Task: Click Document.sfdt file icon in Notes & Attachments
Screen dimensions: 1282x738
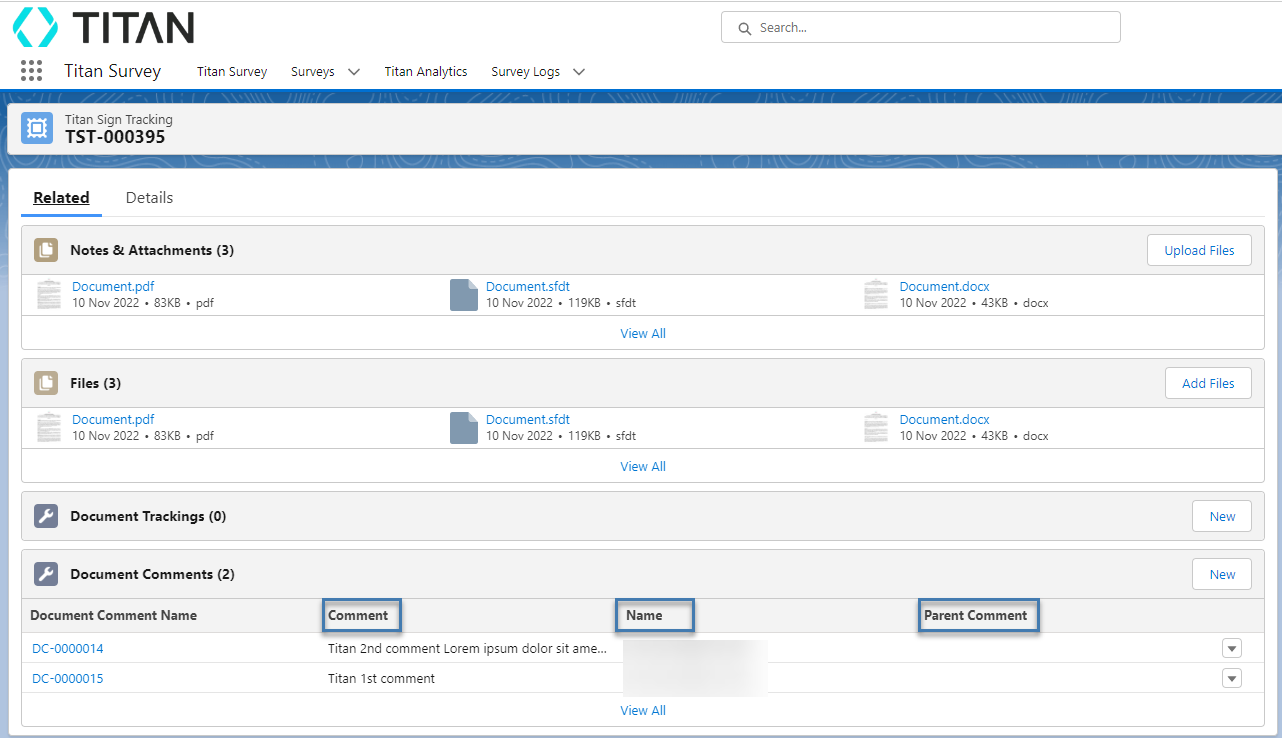Action: [464, 295]
